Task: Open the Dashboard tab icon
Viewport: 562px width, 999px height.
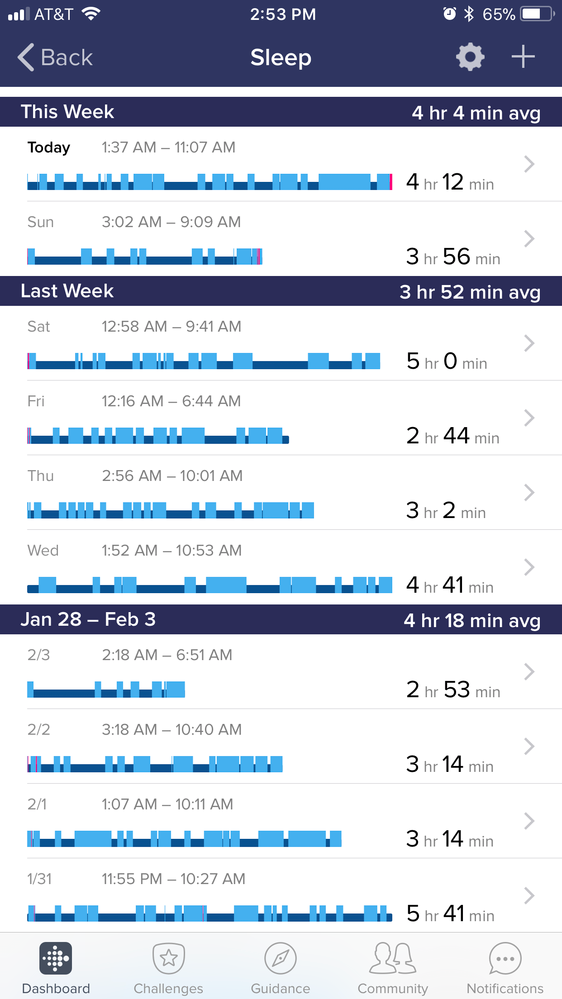Action: coord(55,958)
